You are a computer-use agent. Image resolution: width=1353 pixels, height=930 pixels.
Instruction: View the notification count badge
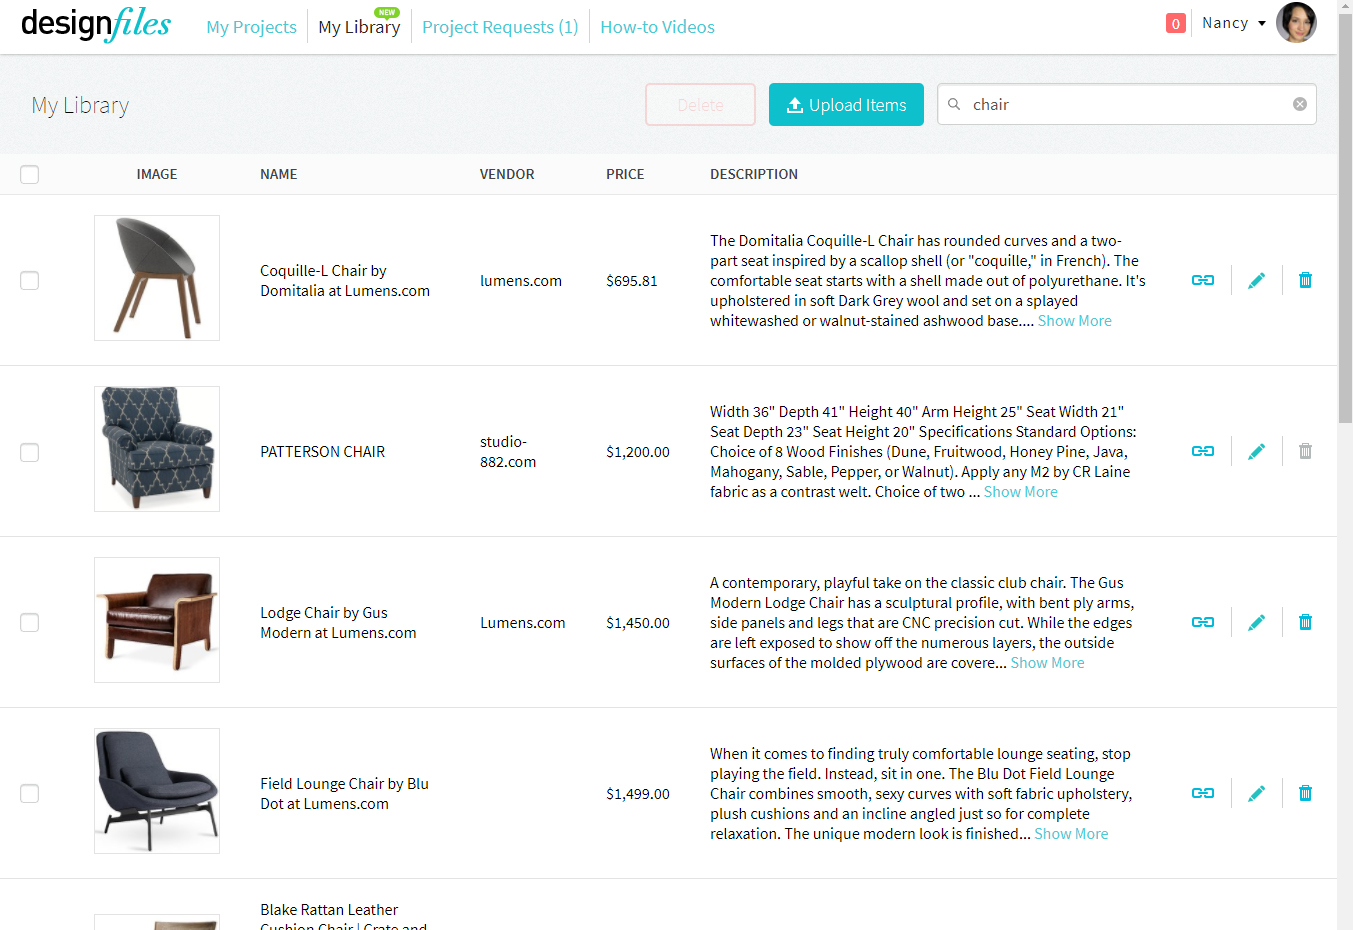[1175, 22]
